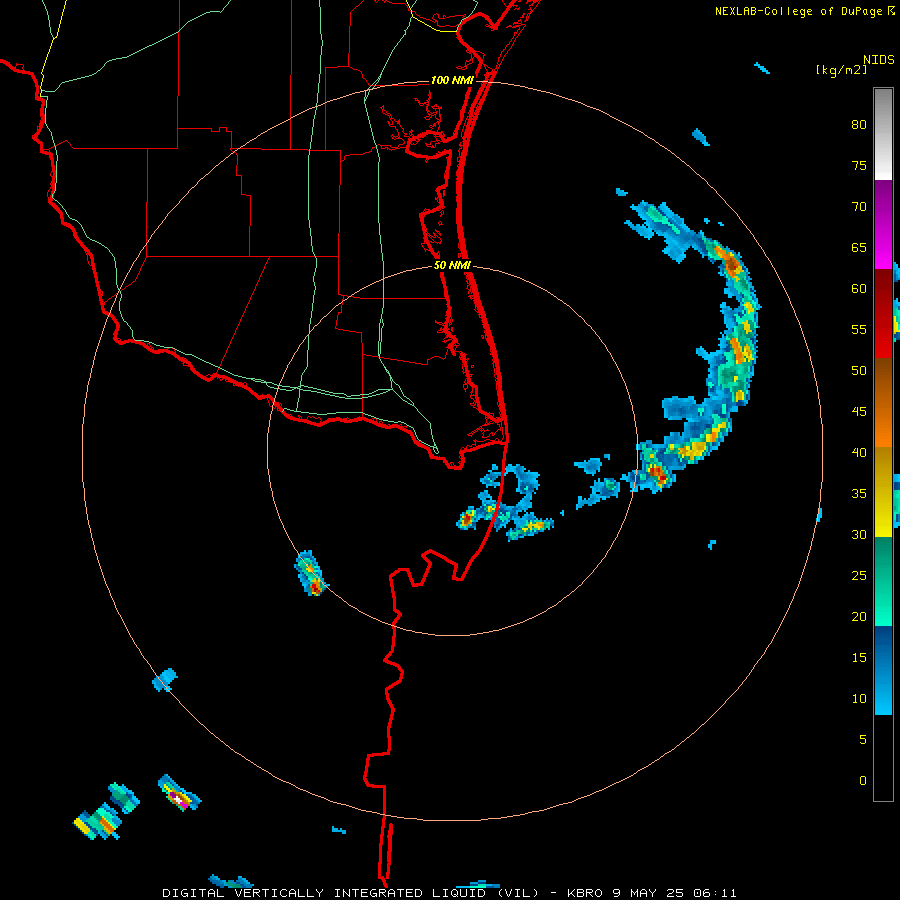Select the [kg/m2] units label
The image size is (900, 900).
[841, 70]
